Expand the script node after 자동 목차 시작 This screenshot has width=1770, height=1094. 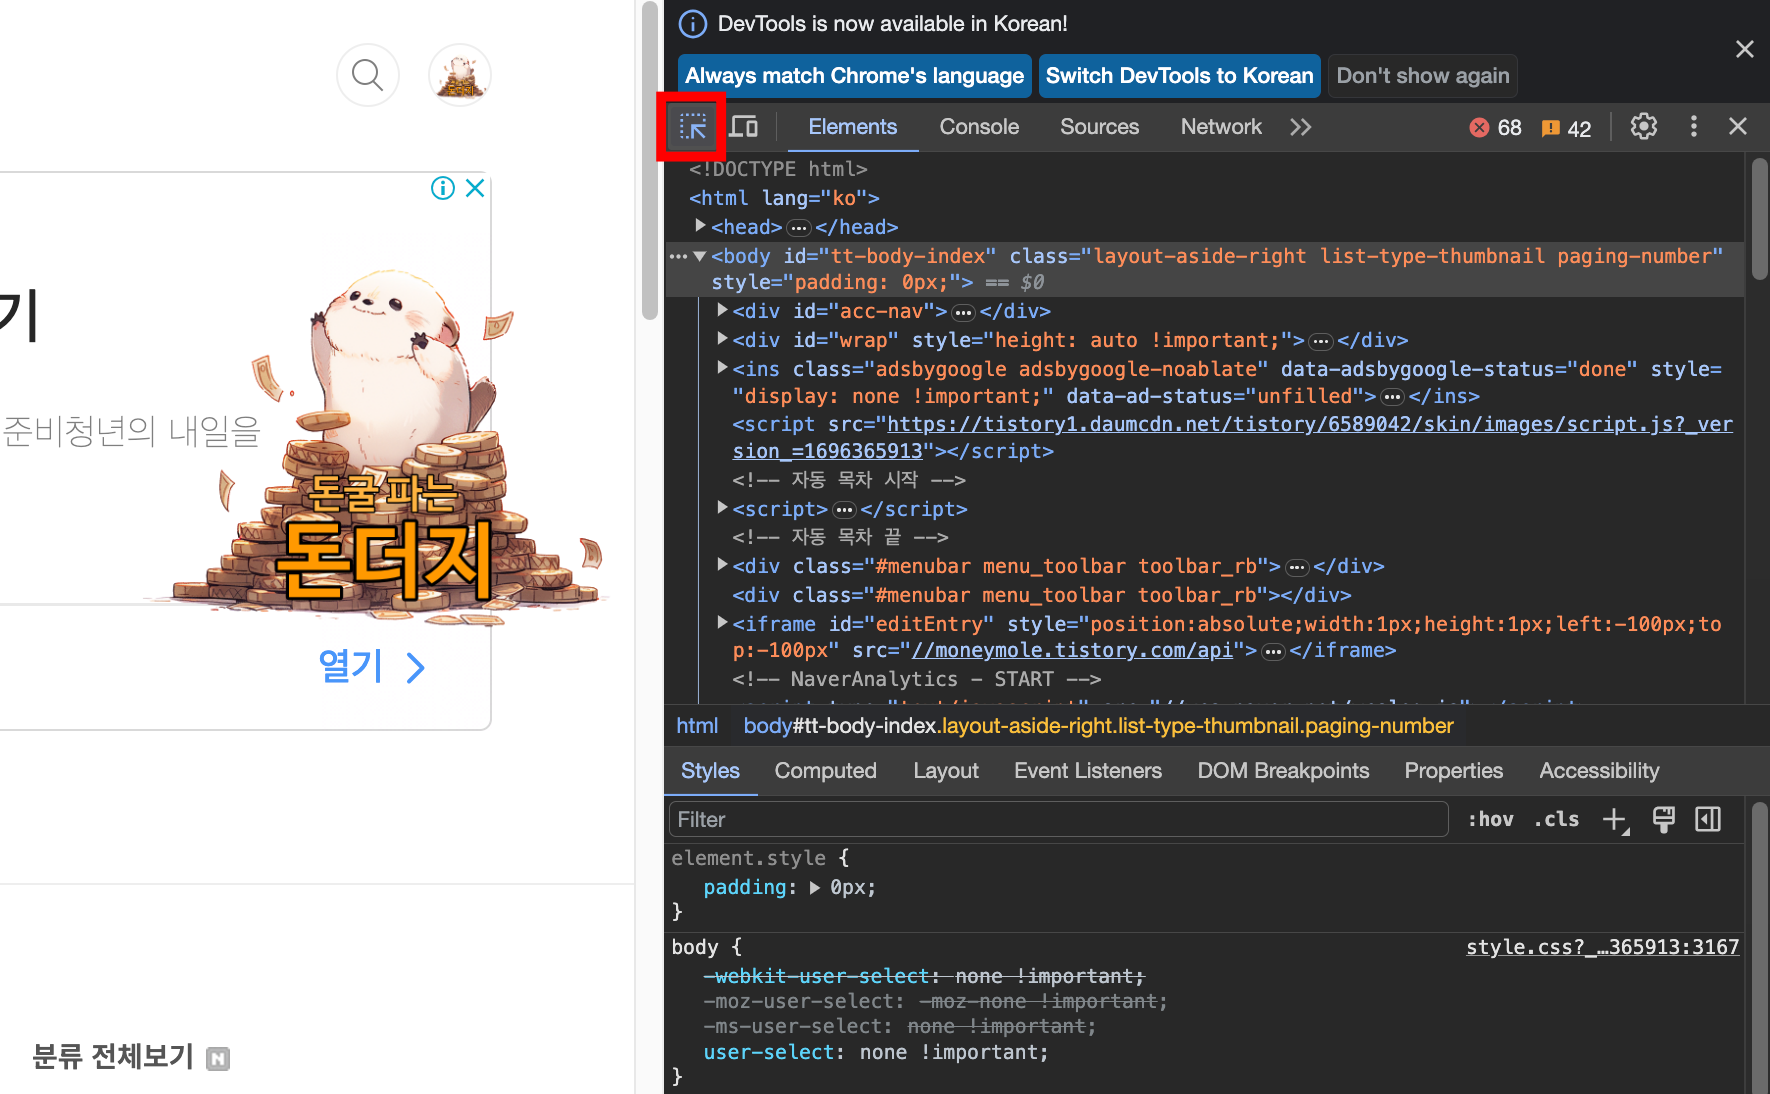tap(722, 508)
